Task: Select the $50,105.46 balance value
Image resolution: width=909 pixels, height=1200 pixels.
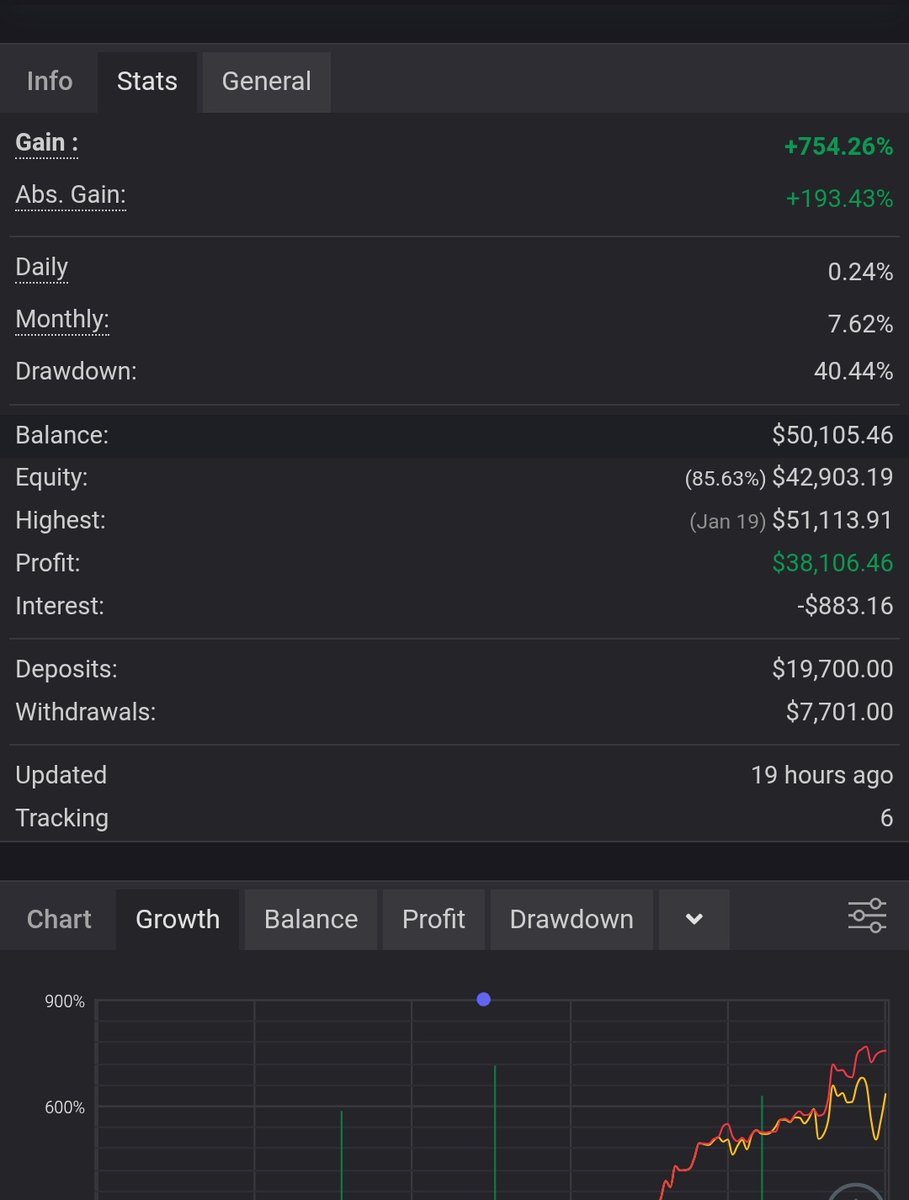Action: click(x=832, y=435)
